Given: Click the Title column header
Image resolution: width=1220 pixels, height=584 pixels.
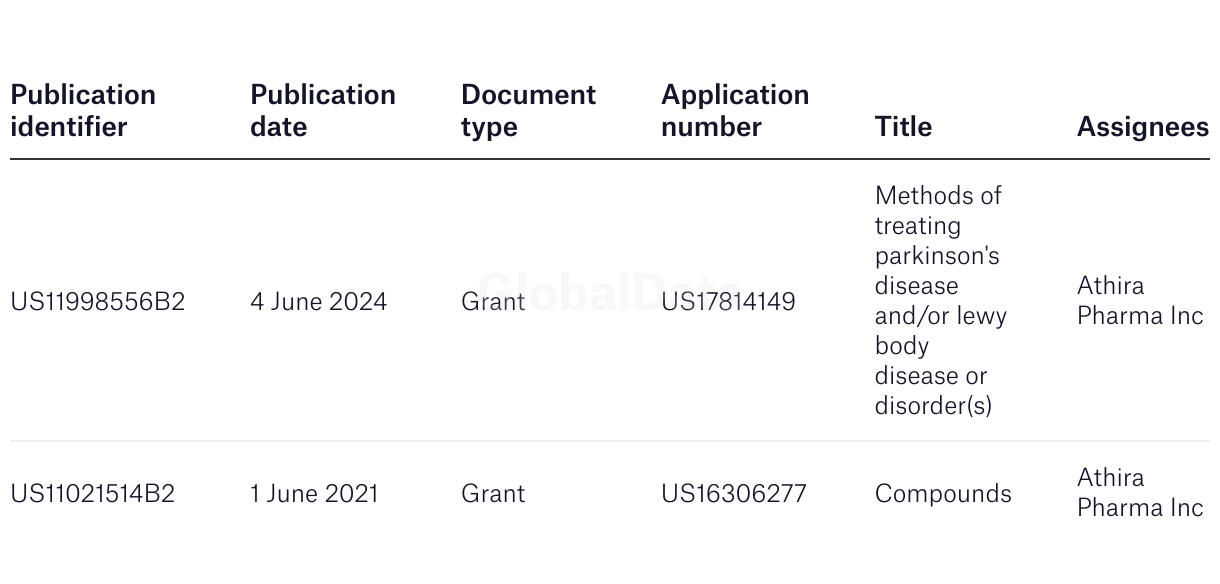Looking at the screenshot, I should (x=903, y=127).
